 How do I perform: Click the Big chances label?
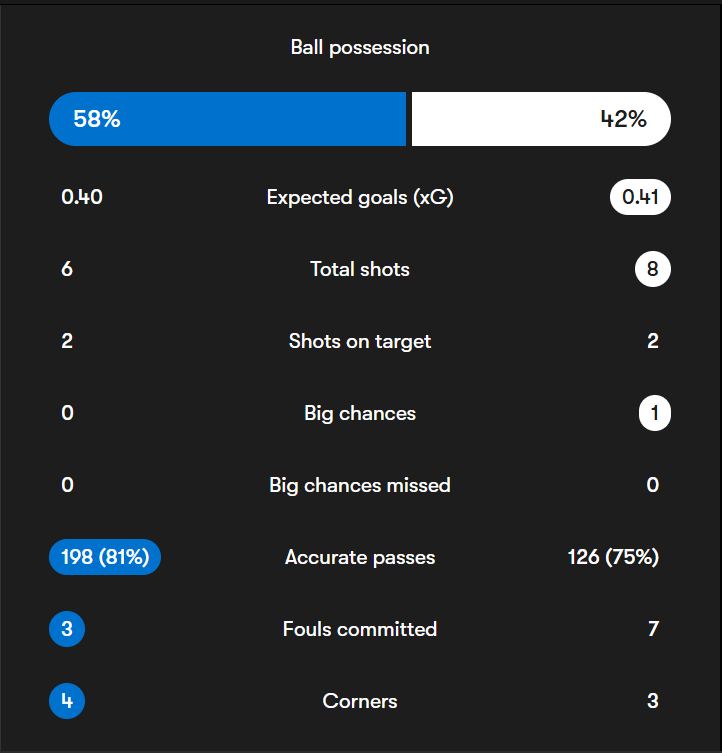pos(360,413)
